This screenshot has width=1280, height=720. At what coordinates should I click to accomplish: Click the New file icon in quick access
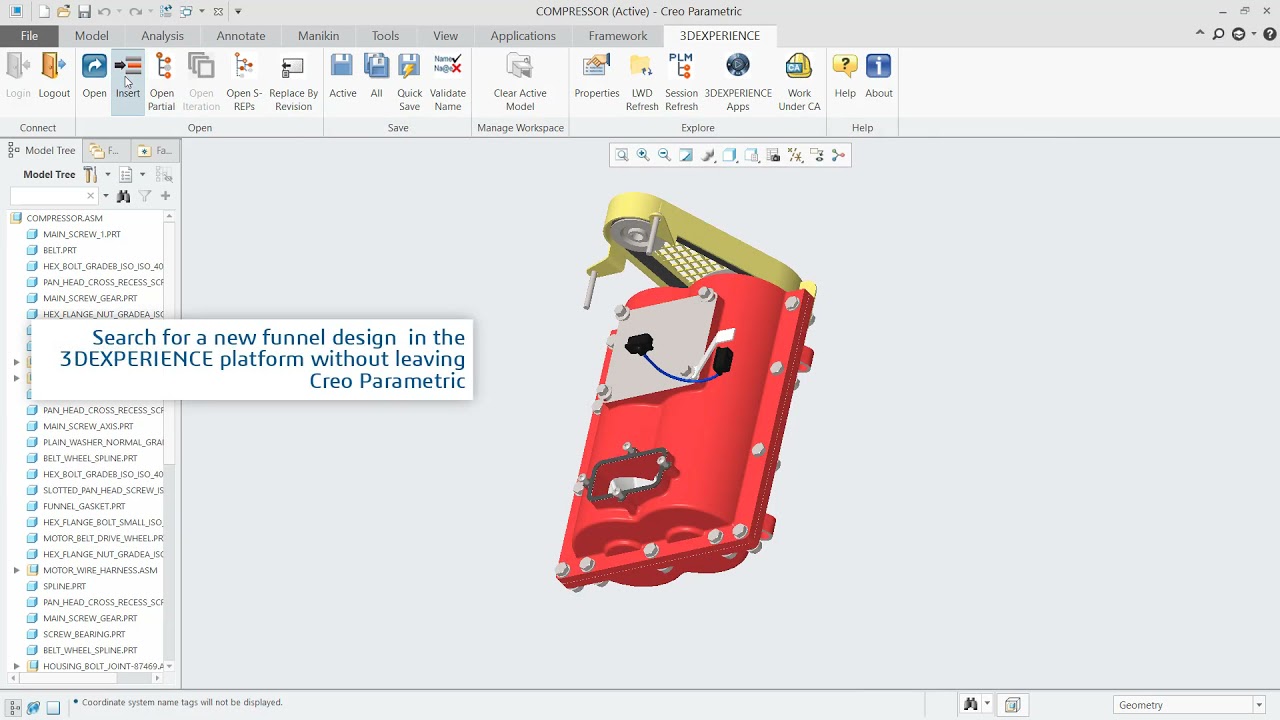42,12
